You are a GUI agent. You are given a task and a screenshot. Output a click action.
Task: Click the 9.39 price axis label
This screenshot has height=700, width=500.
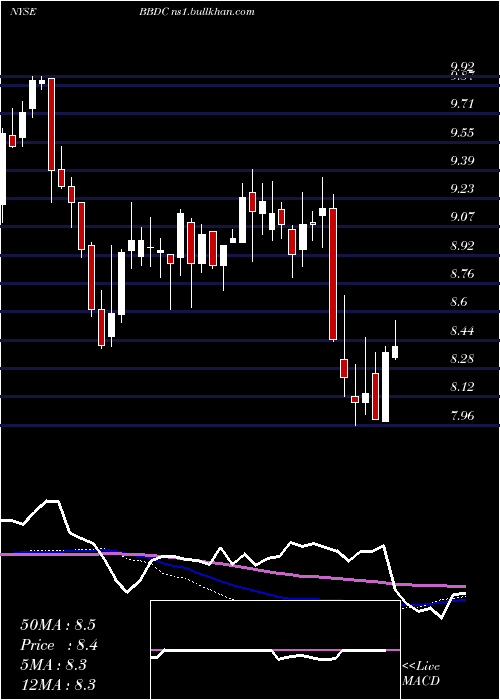coord(462,161)
